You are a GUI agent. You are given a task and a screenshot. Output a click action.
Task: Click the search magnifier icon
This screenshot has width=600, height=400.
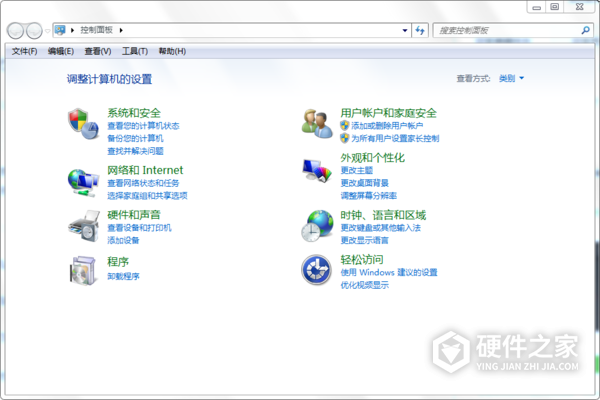(x=585, y=30)
